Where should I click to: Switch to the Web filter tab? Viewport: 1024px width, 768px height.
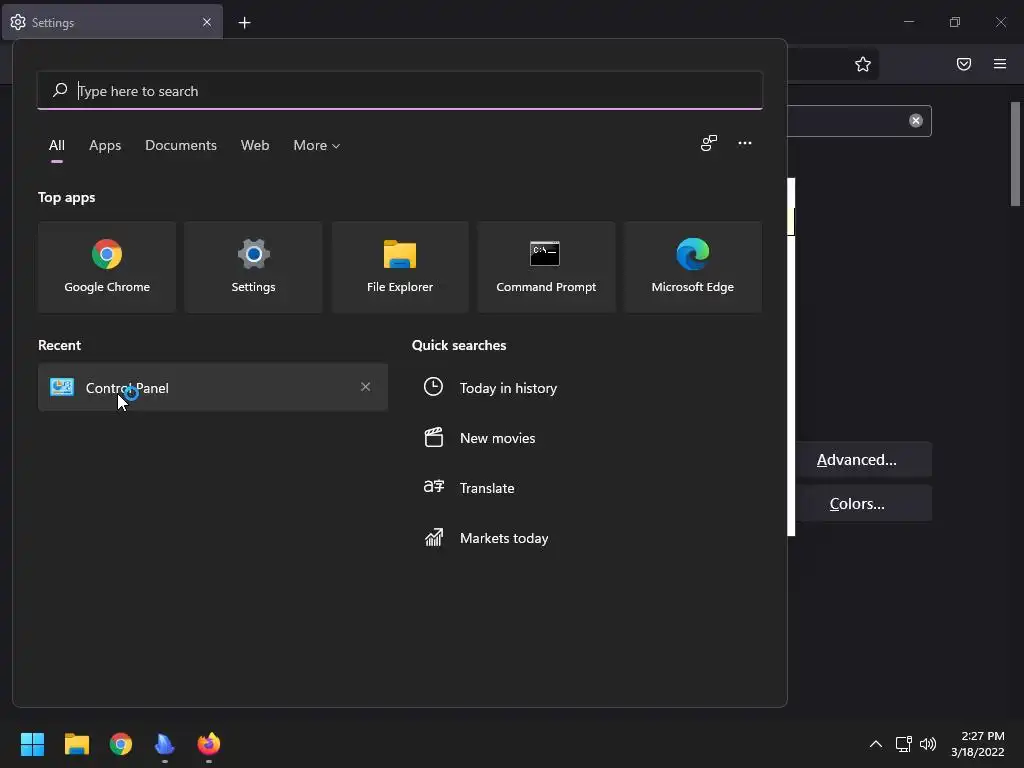[x=255, y=146]
